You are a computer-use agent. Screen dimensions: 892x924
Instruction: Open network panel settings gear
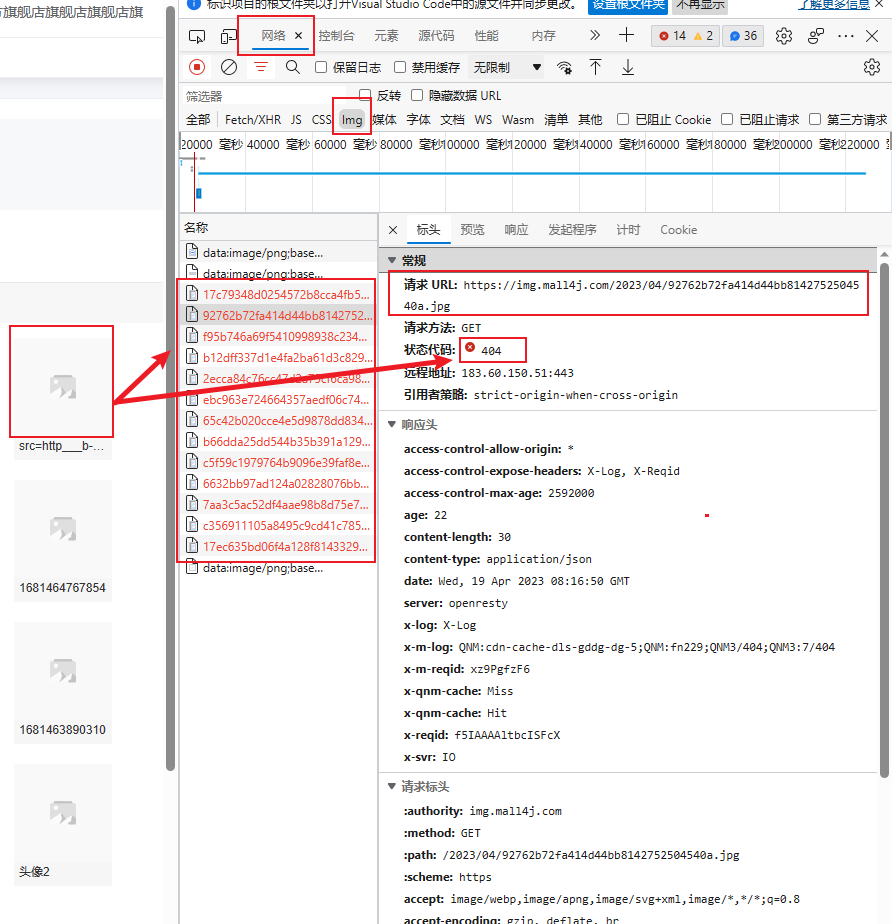[x=871, y=67]
